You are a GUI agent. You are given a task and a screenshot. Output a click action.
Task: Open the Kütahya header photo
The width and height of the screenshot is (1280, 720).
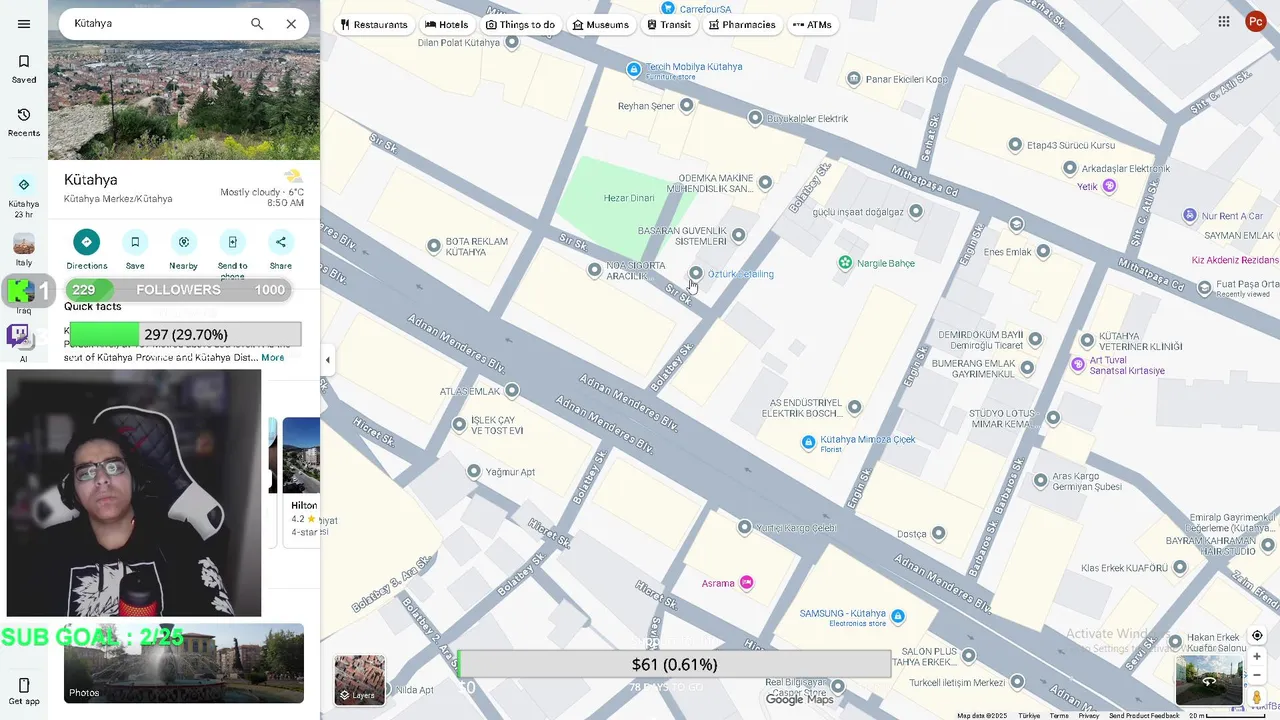[x=184, y=100]
